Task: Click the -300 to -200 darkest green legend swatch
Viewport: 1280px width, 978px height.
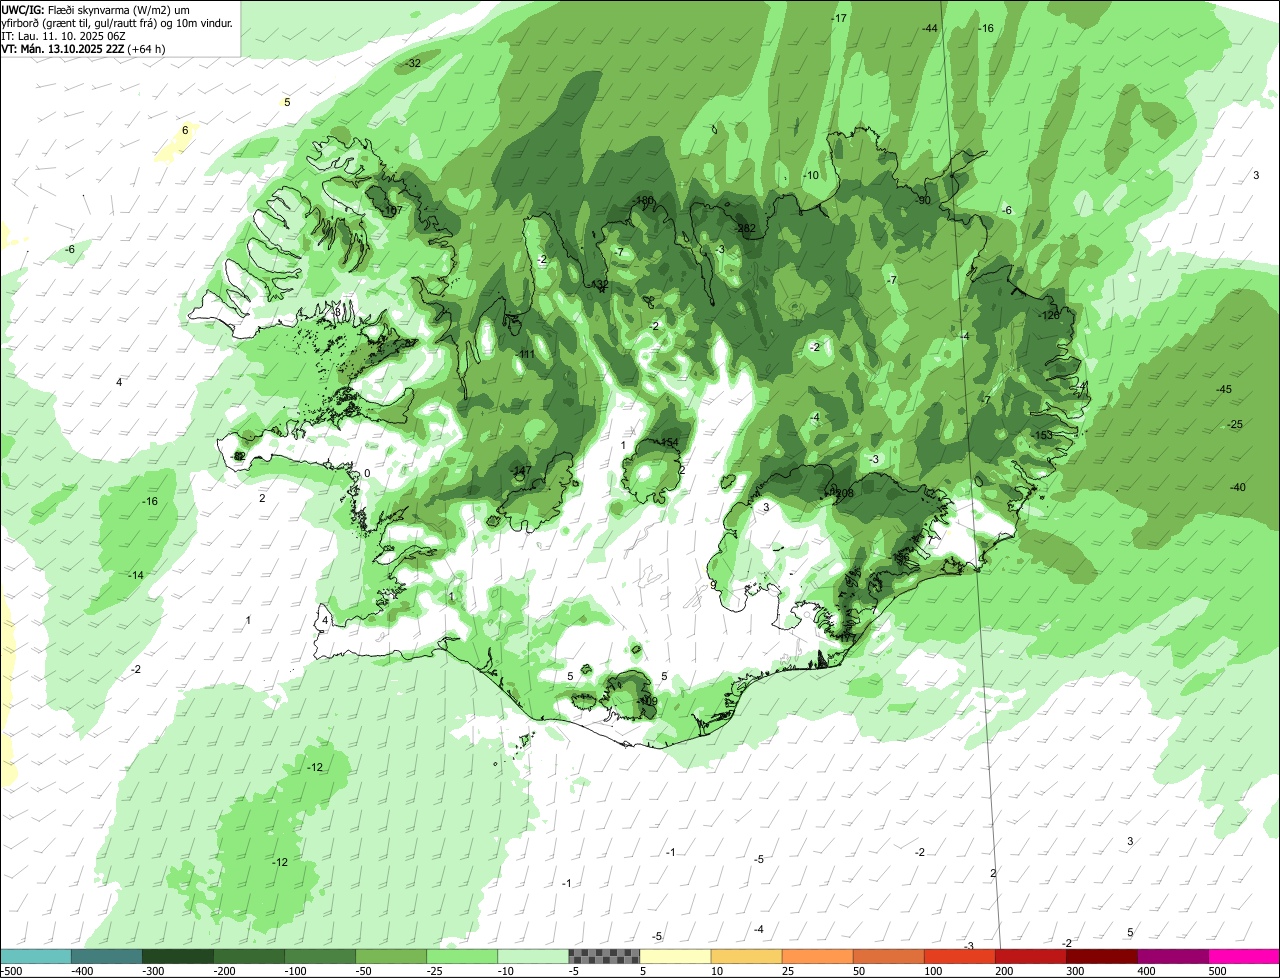Action: [178, 956]
